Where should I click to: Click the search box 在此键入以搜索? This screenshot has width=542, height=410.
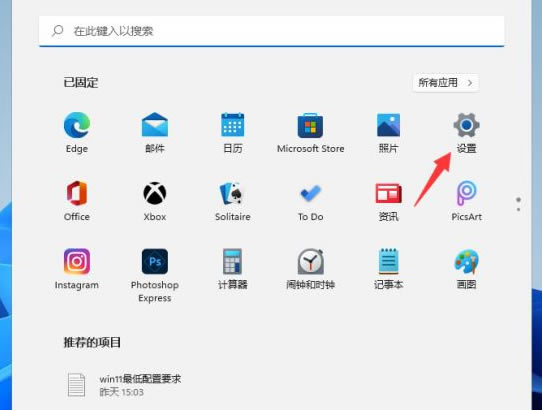[x=271, y=31]
